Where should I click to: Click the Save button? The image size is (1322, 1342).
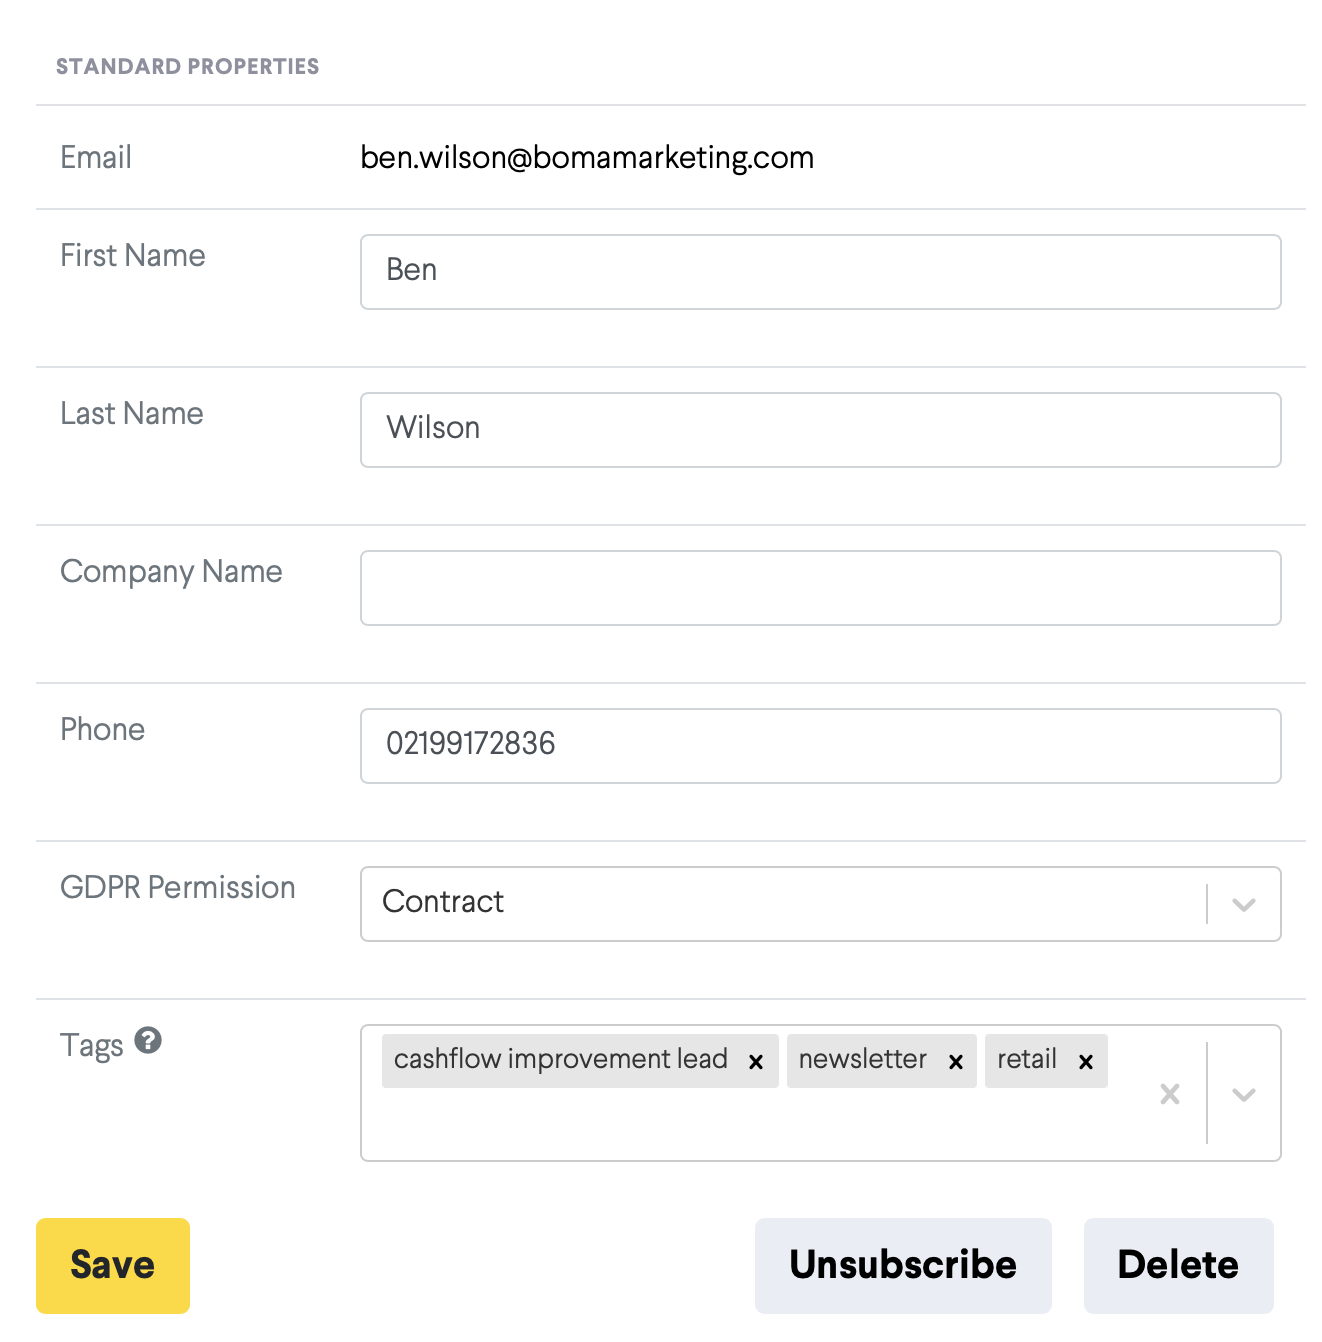point(113,1265)
